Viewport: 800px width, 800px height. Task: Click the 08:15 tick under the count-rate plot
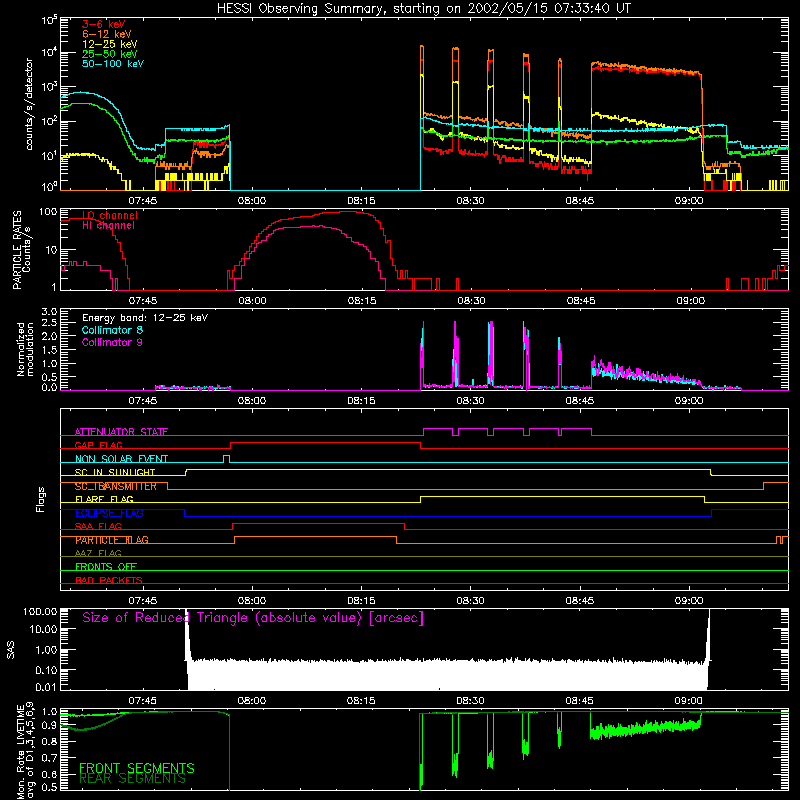coord(361,201)
